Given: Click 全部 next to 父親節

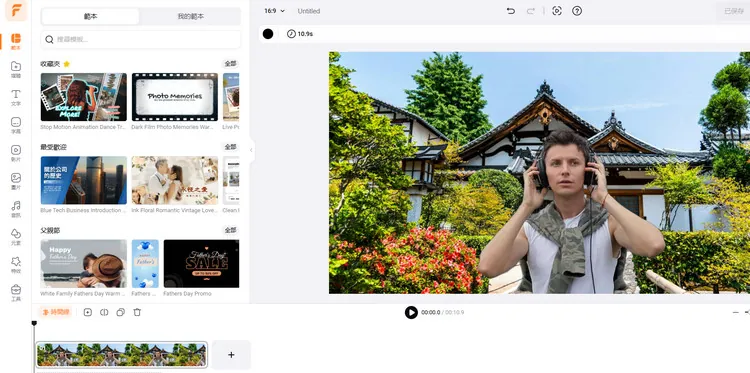Looking at the screenshot, I should pos(231,230).
